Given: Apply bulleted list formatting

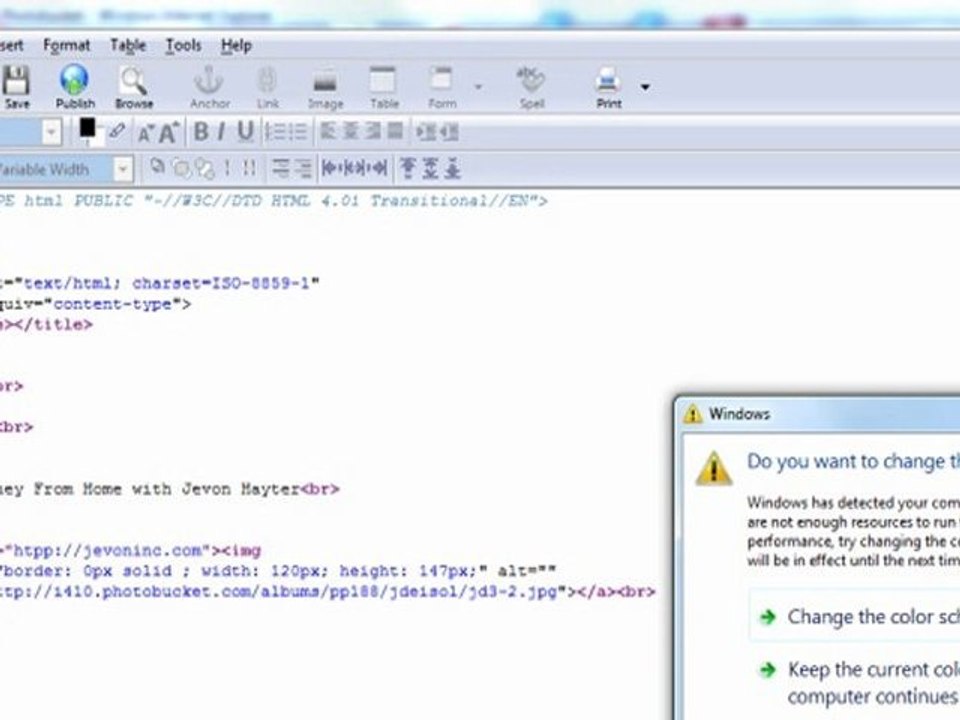Looking at the screenshot, I should (298, 132).
